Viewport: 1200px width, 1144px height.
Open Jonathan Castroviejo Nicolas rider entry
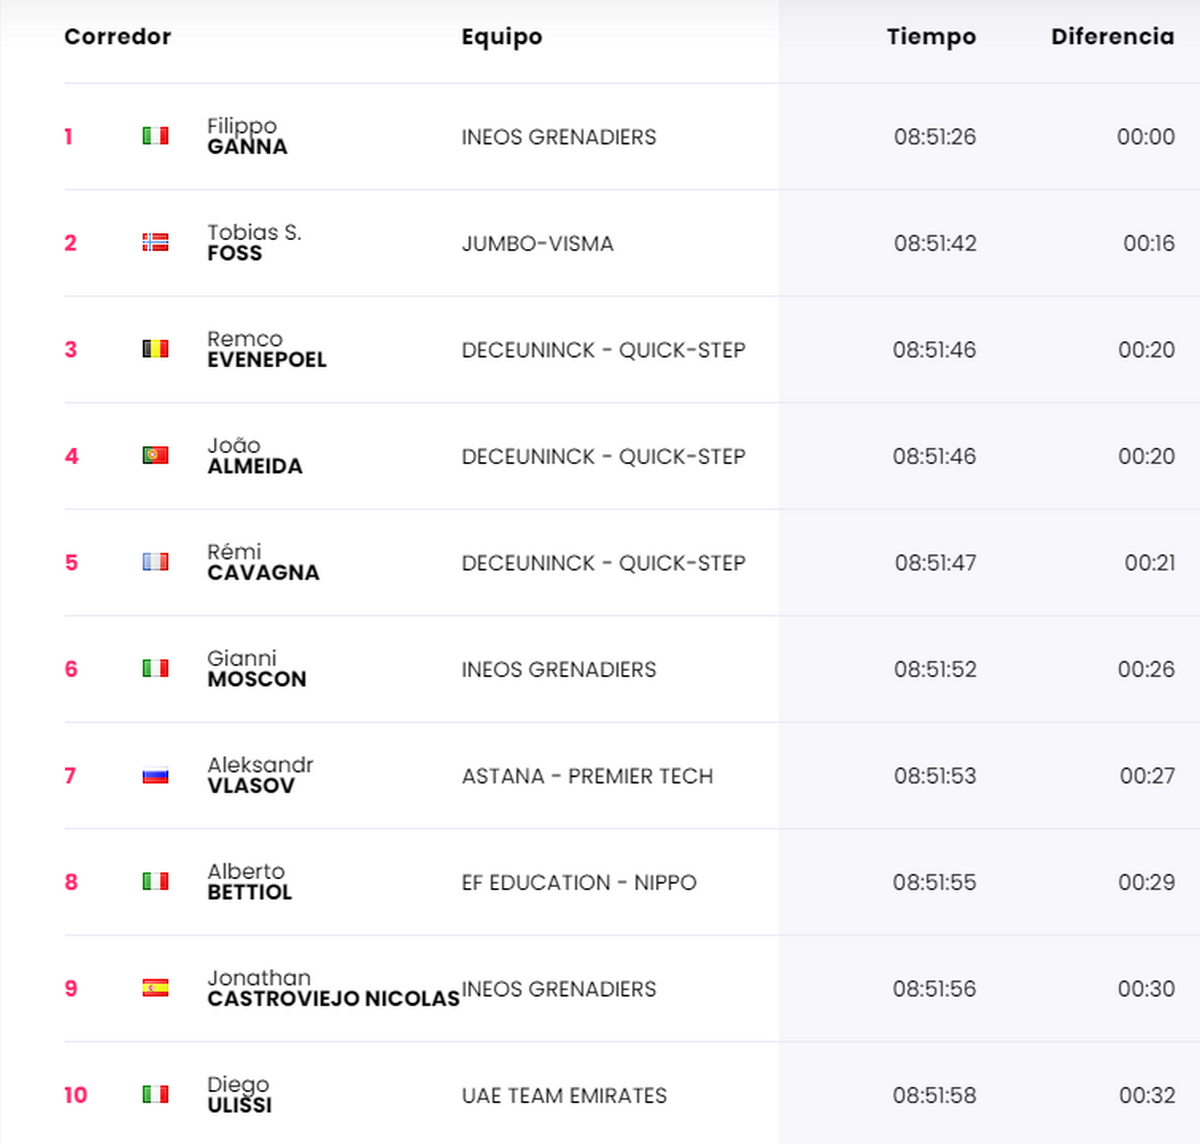[332, 988]
